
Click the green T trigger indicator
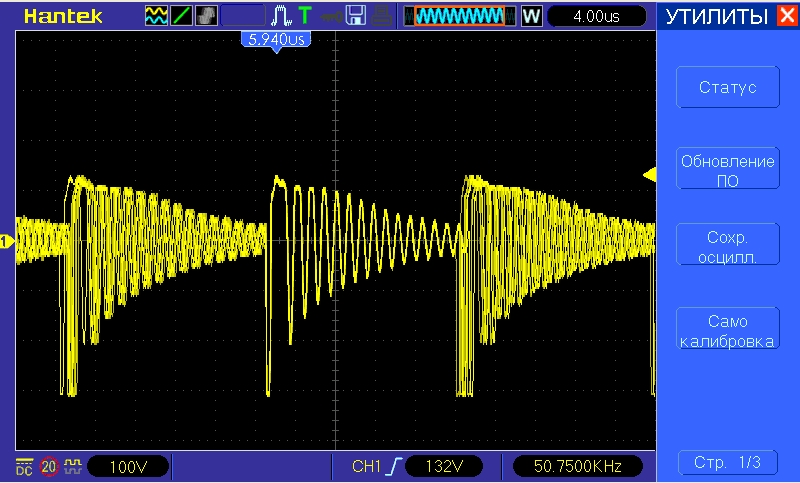click(x=304, y=16)
